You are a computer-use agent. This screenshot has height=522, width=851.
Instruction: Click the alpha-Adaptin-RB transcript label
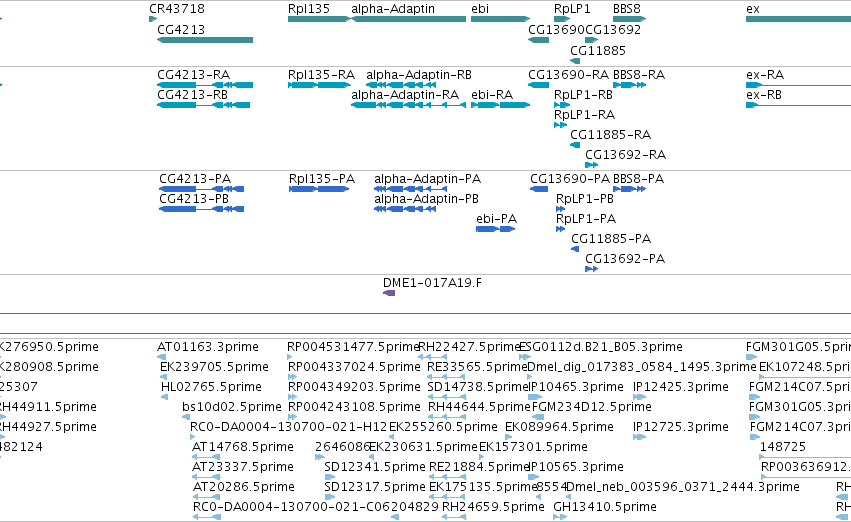pyautogui.click(x=419, y=74)
